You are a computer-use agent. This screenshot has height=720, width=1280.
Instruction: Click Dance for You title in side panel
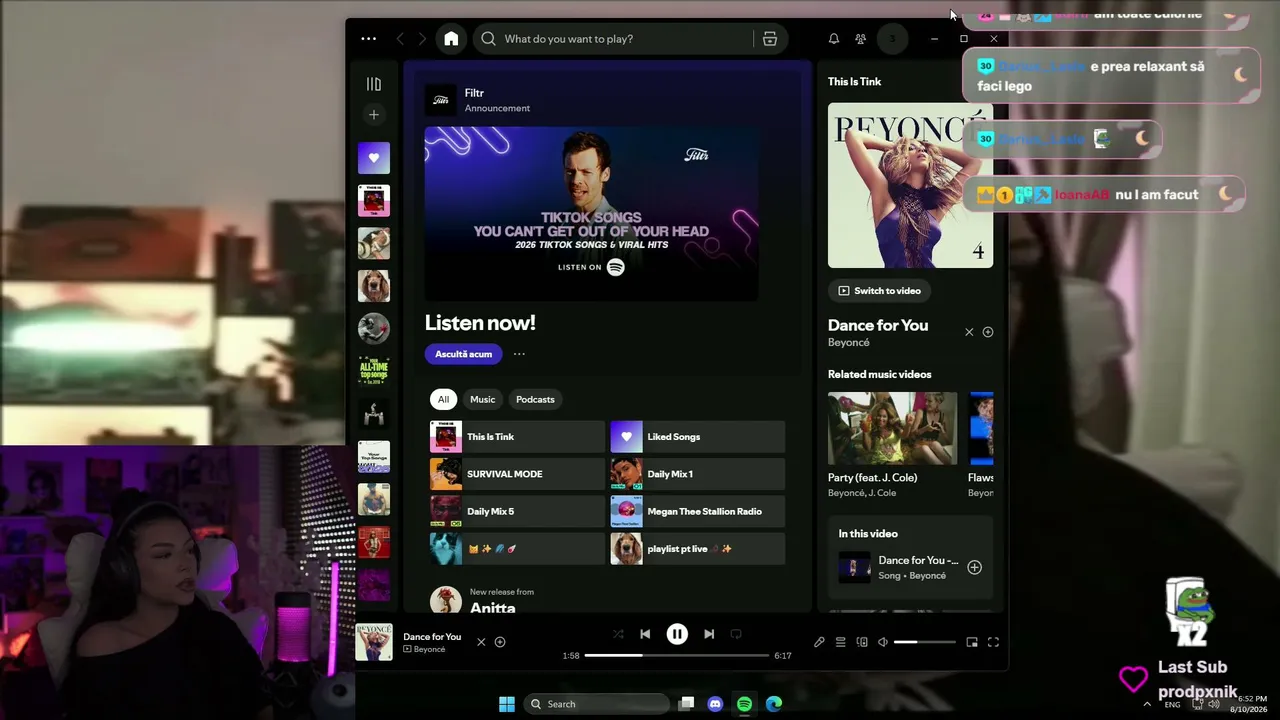point(878,325)
